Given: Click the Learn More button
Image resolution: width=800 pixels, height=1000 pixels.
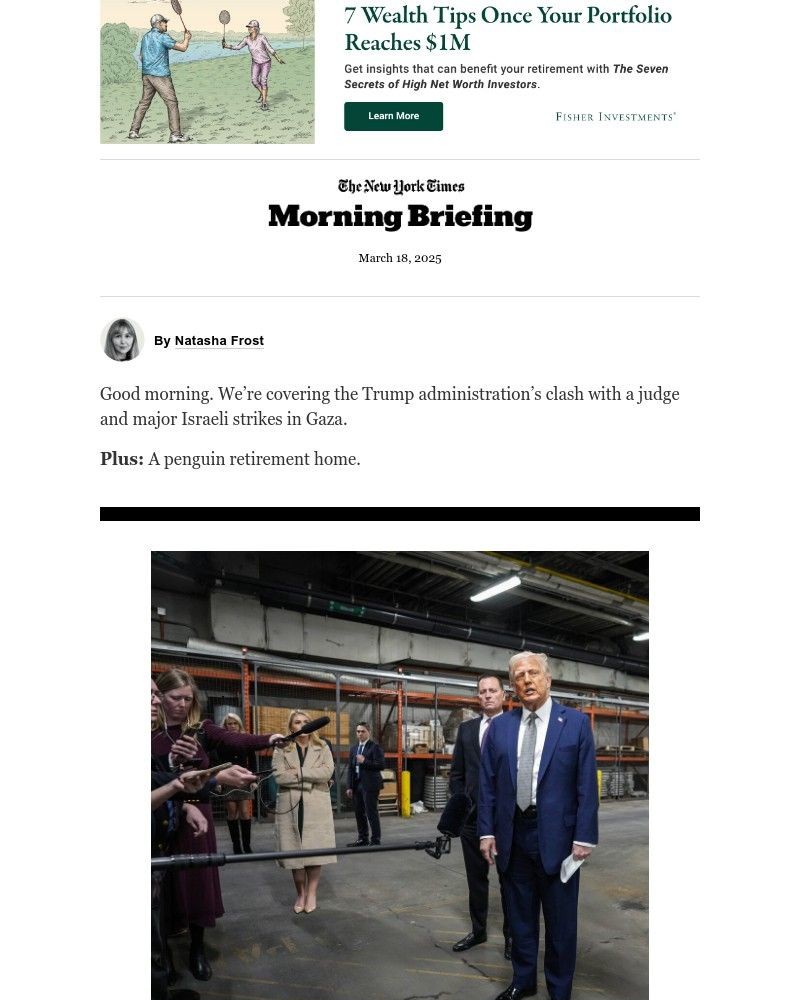Looking at the screenshot, I should point(393,116).
